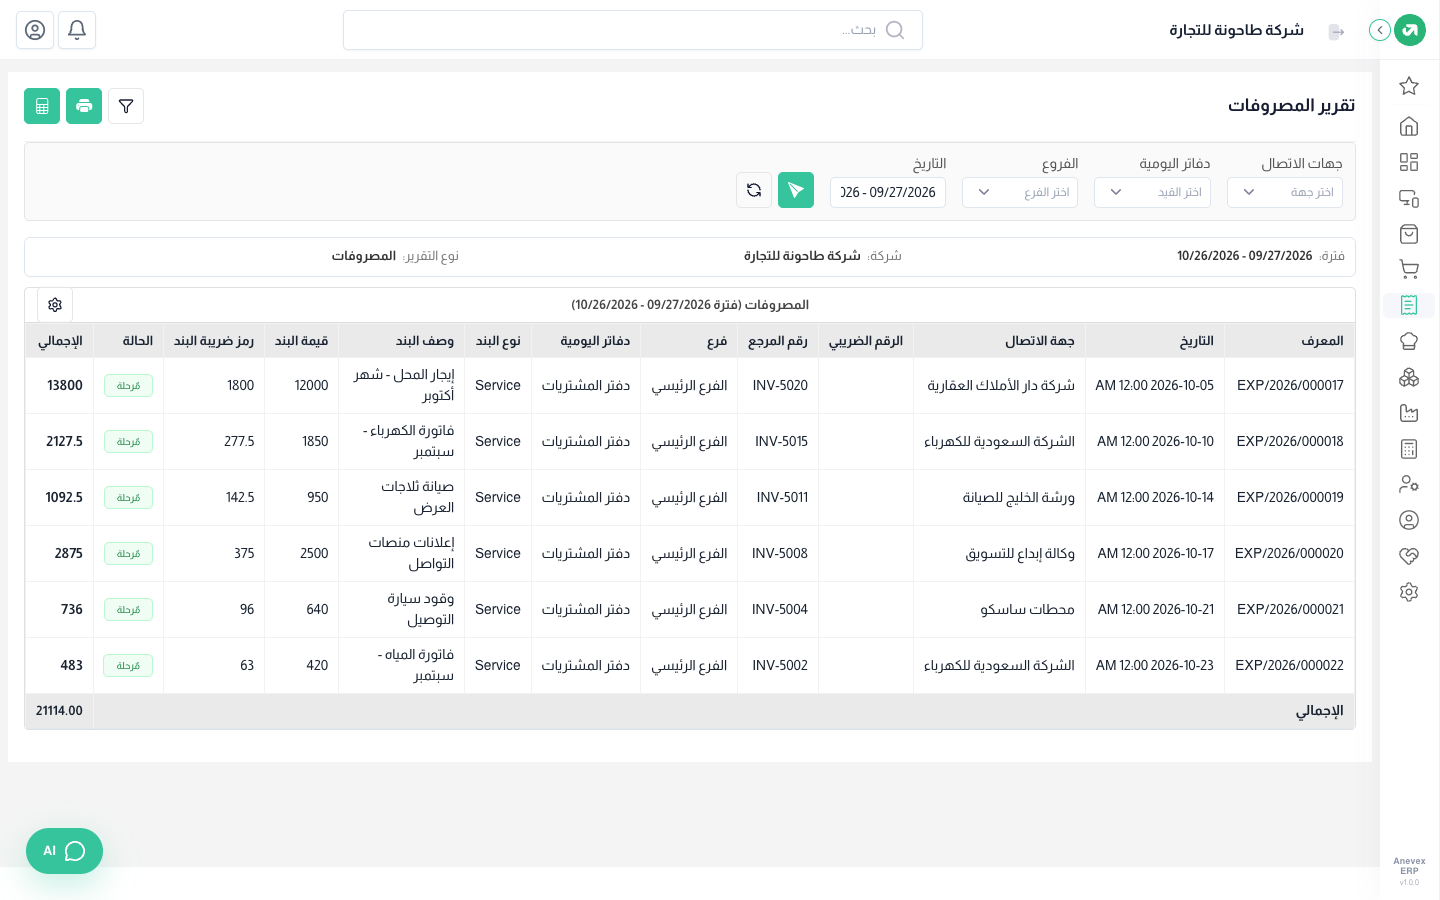This screenshot has height=900, width=1440.
Task: Open the shopping cart icon in sidebar
Action: (x=1409, y=269)
